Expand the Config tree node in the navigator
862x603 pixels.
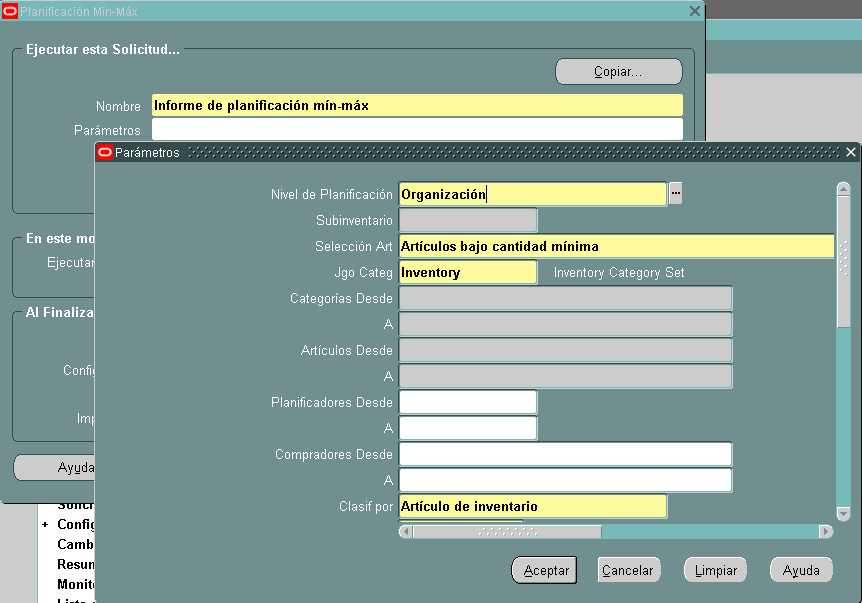(45, 524)
